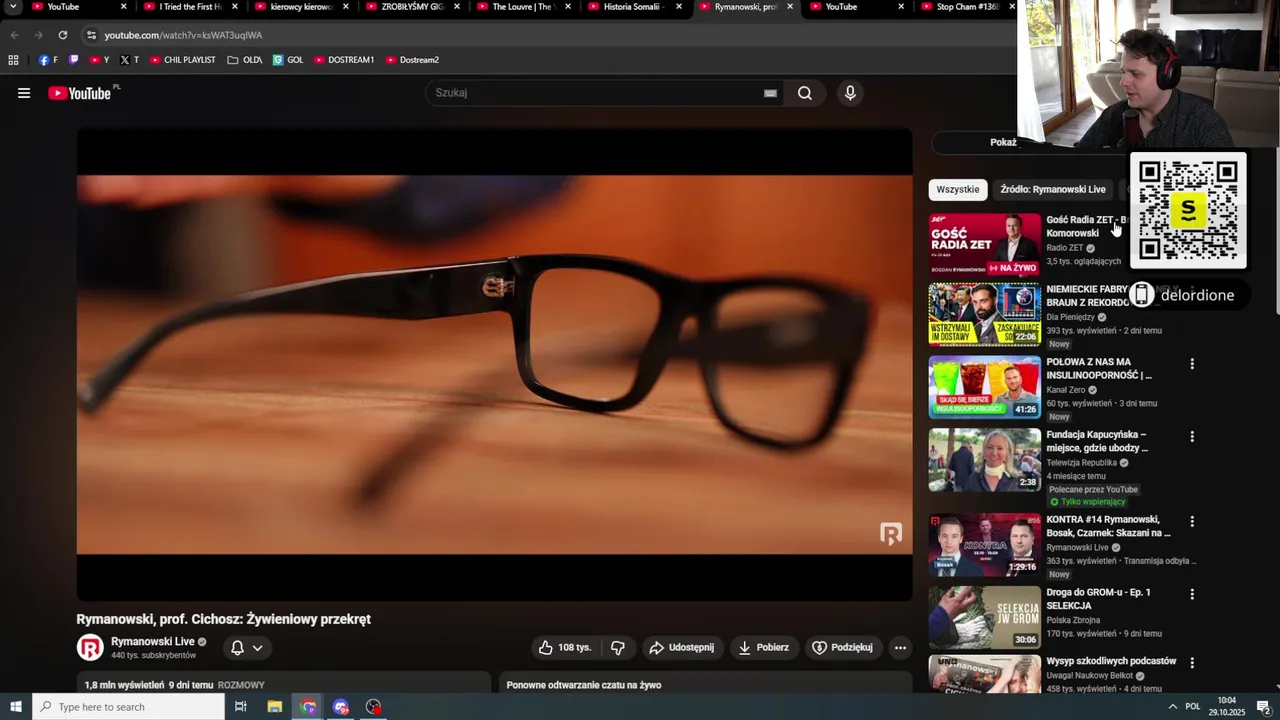Click the video player to toggle playback
Image resolution: width=1280 pixels, height=720 pixels.
[494, 365]
